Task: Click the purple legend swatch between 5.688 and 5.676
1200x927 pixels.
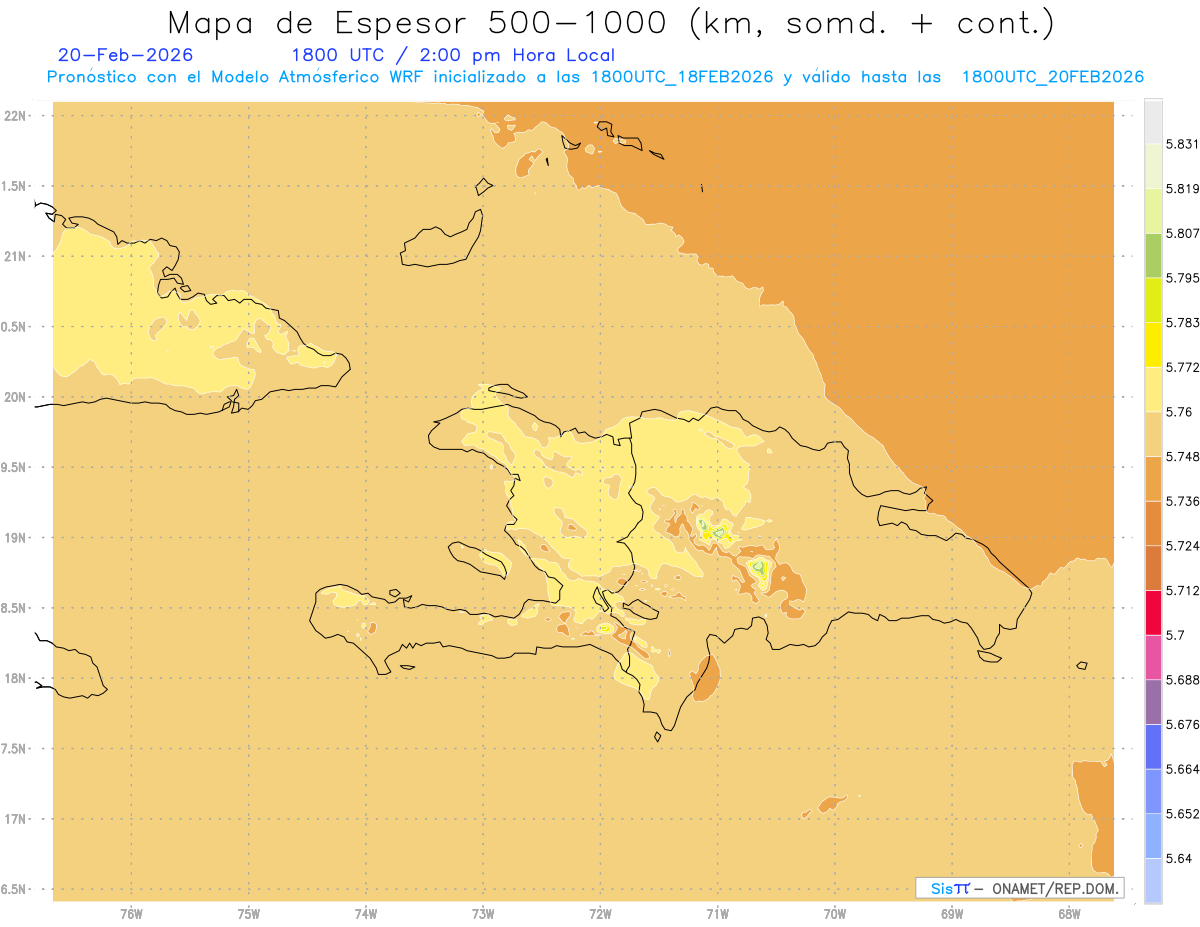Action: click(x=1153, y=702)
